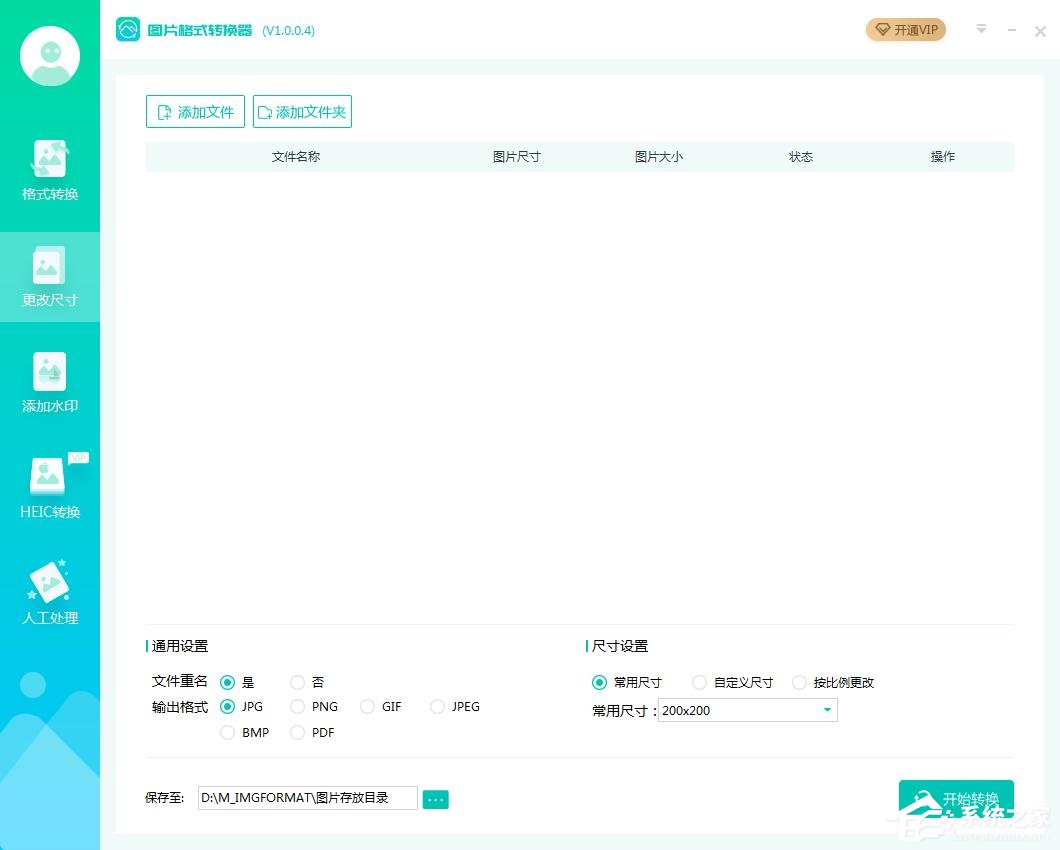Click the save path input field
Screen dimensions: 1060x850
(x=305, y=797)
